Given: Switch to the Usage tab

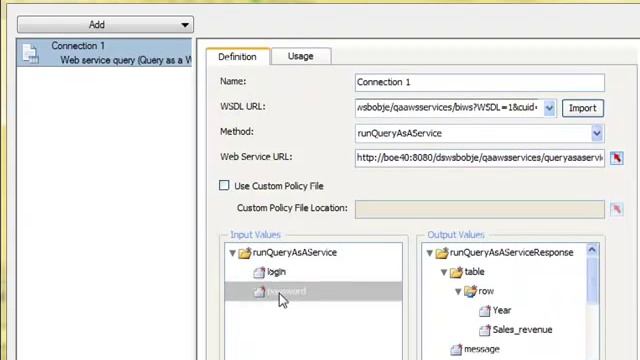Looking at the screenshot, I should [300, 56].
